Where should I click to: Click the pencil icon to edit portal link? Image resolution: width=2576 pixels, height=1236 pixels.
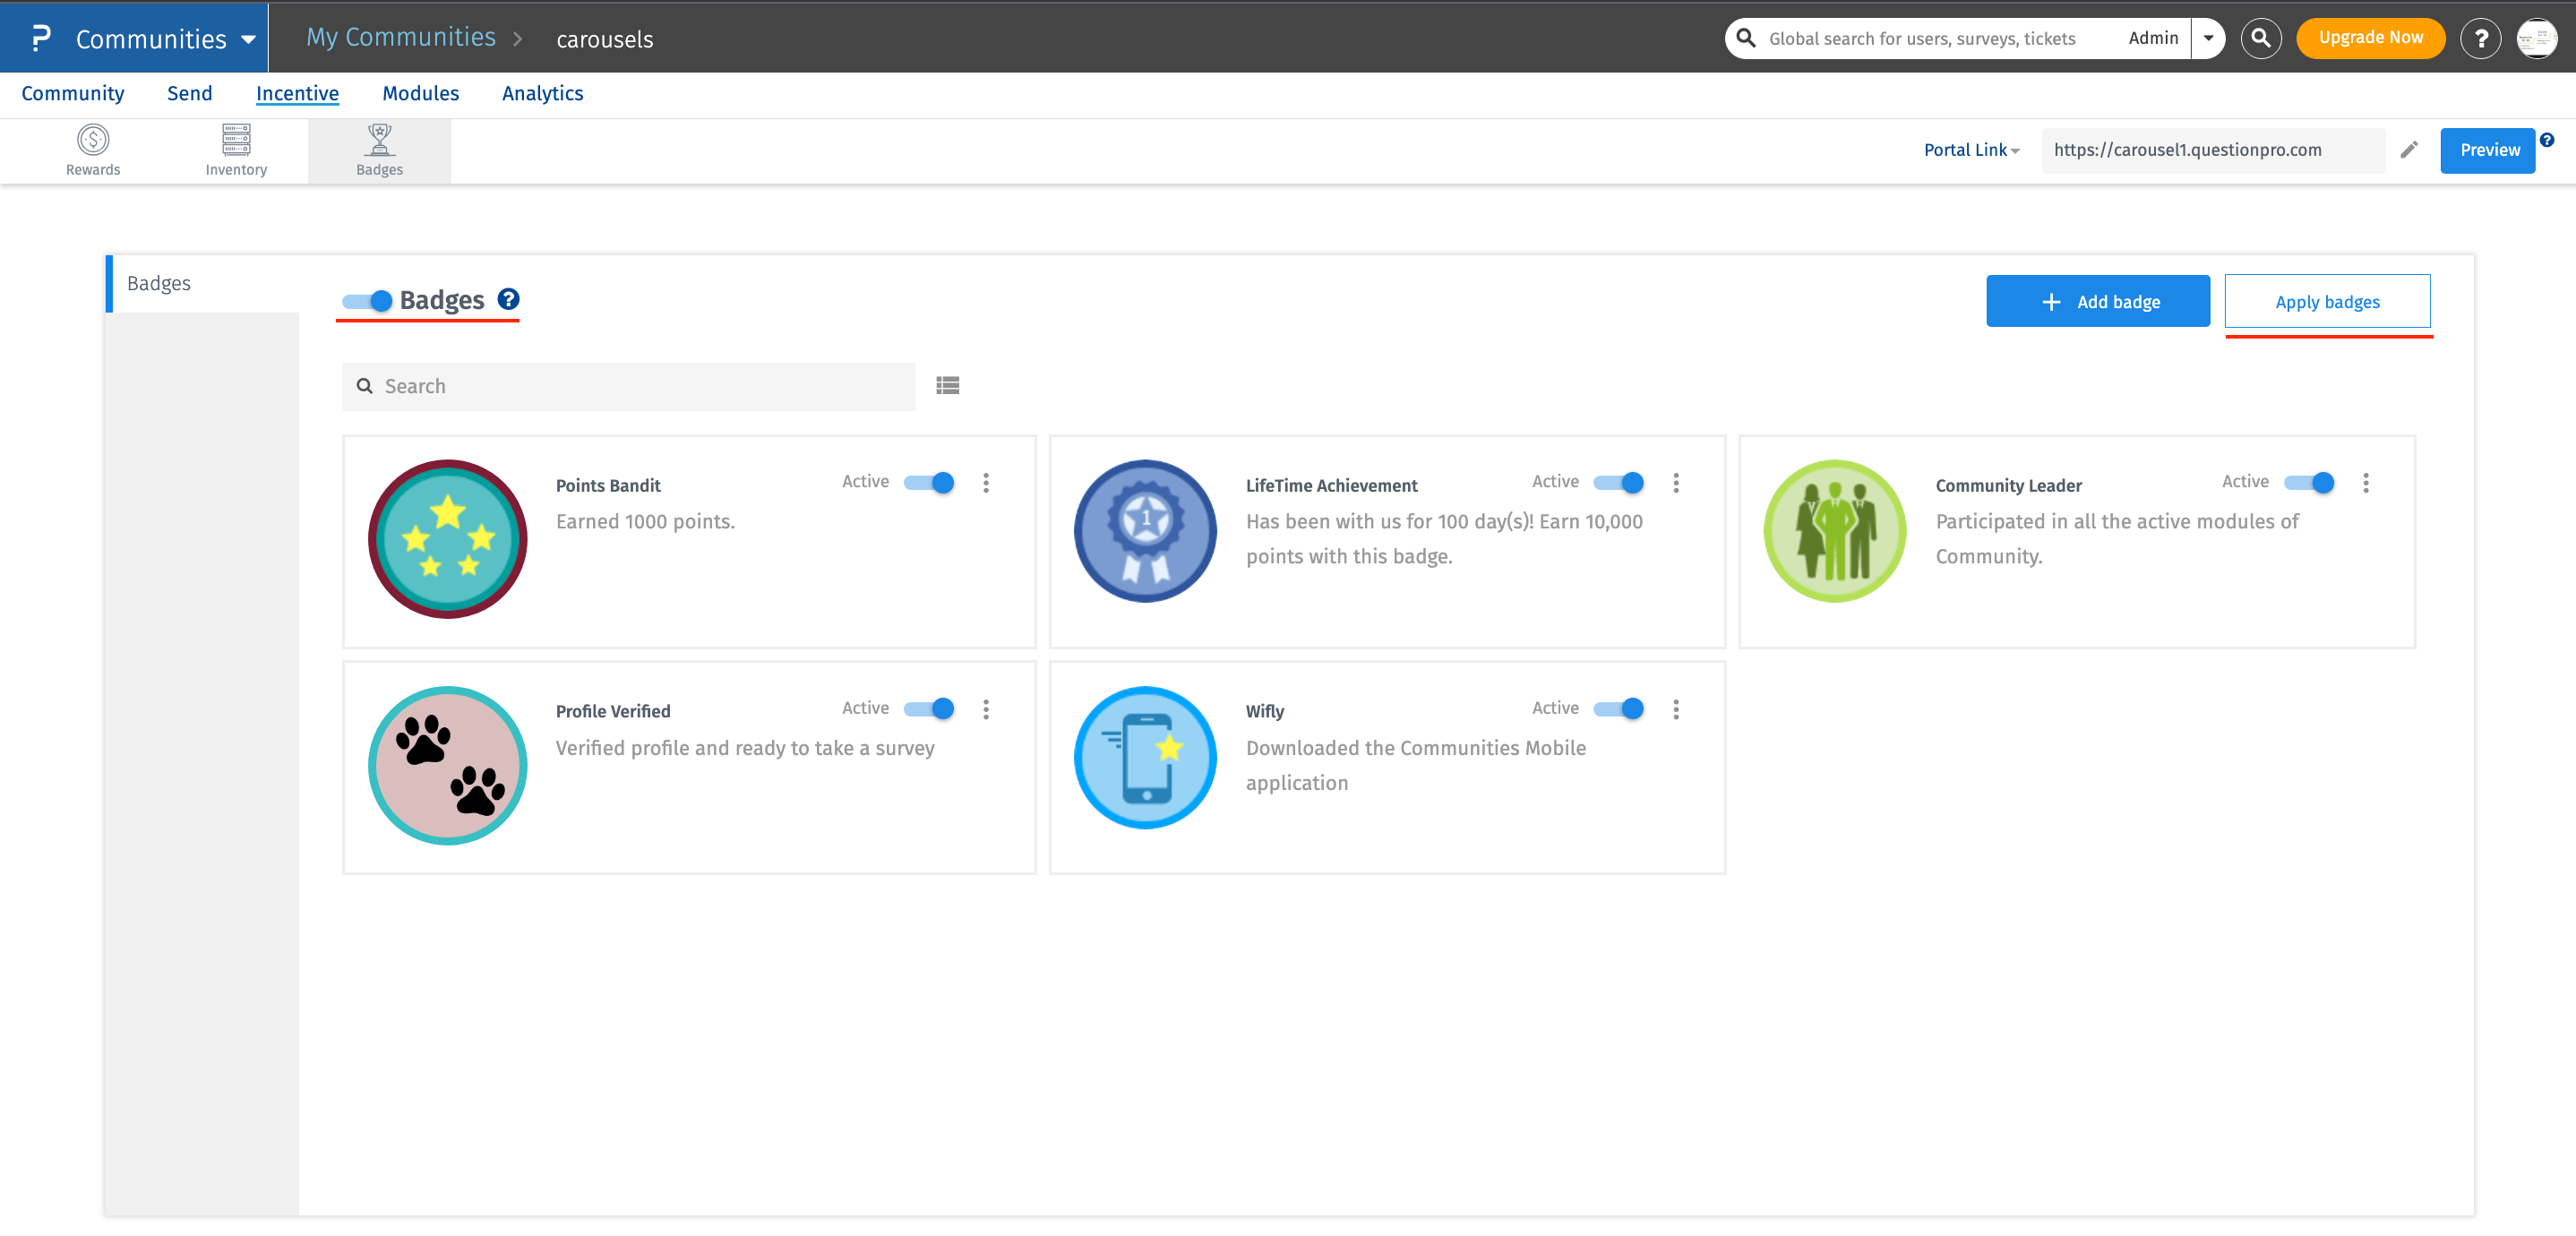[2409, 150]
